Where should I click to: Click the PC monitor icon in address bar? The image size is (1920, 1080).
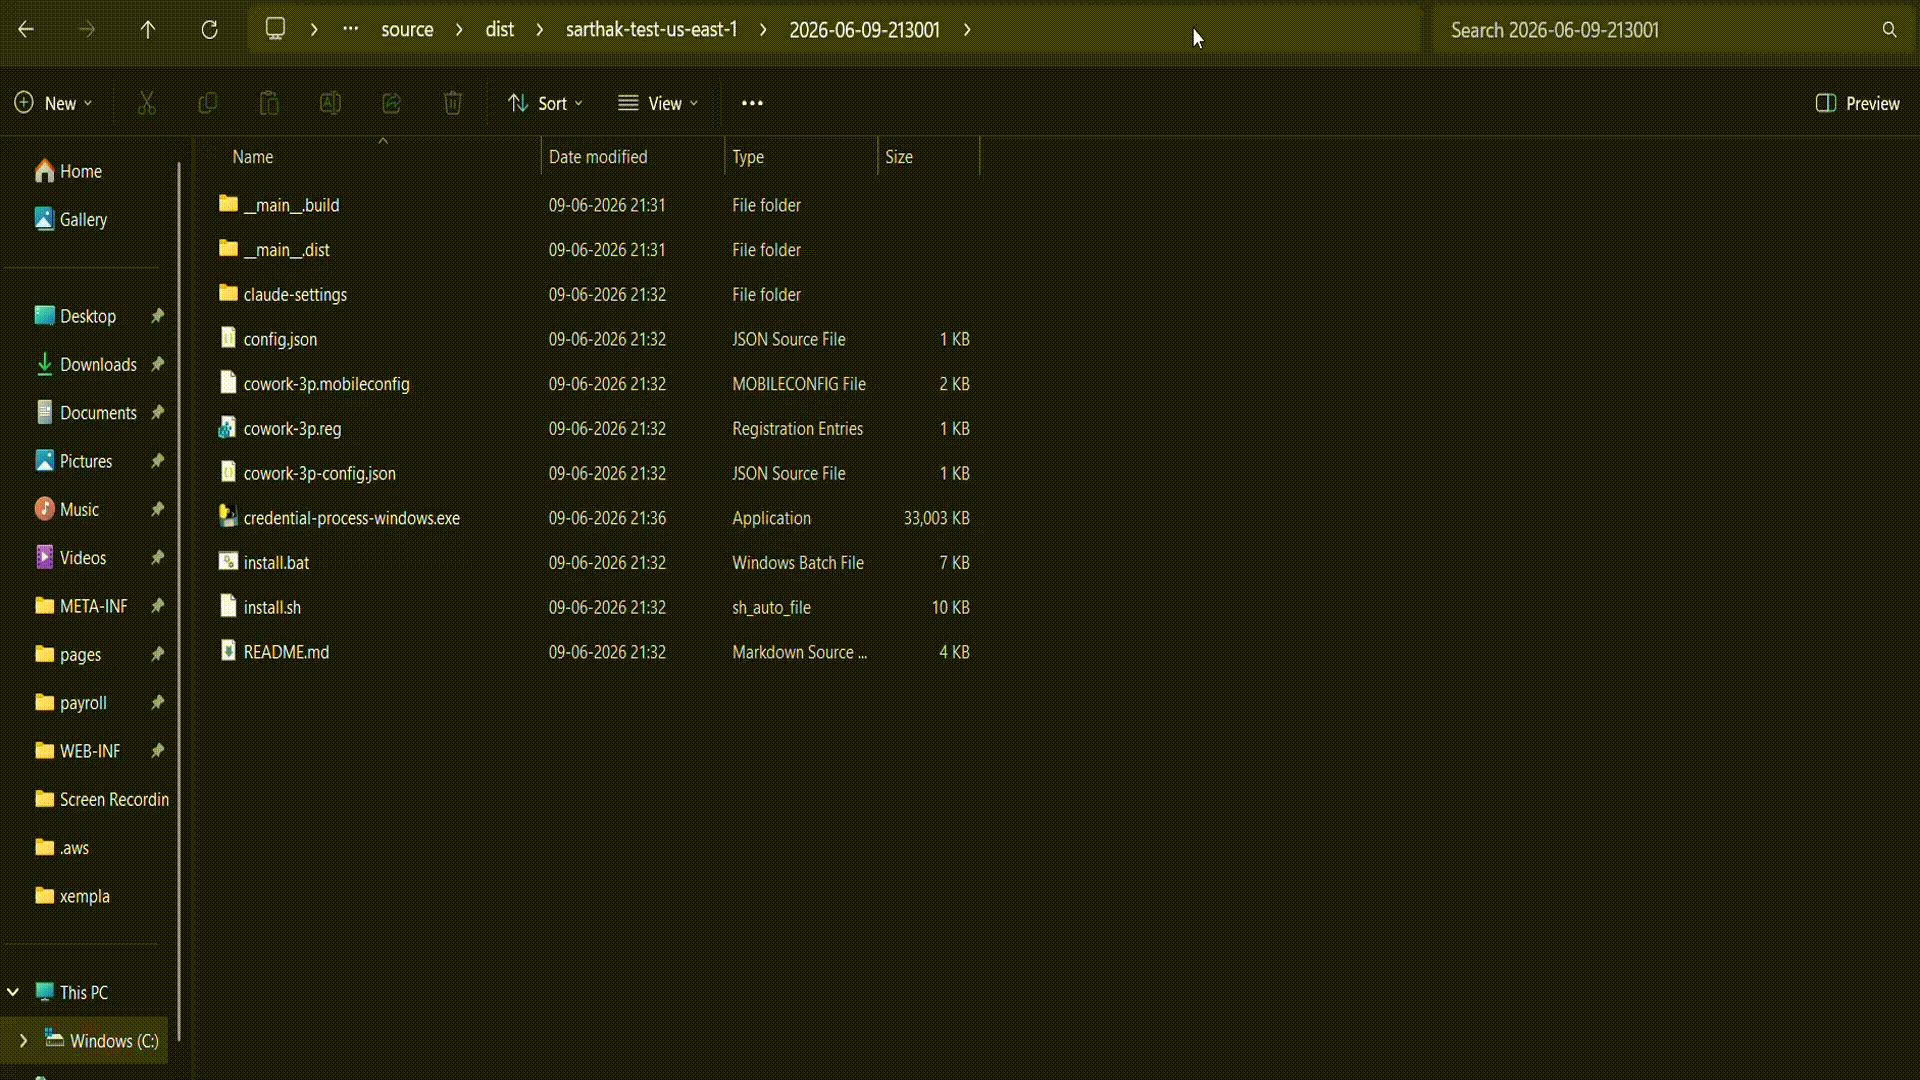tap(275, 29)
